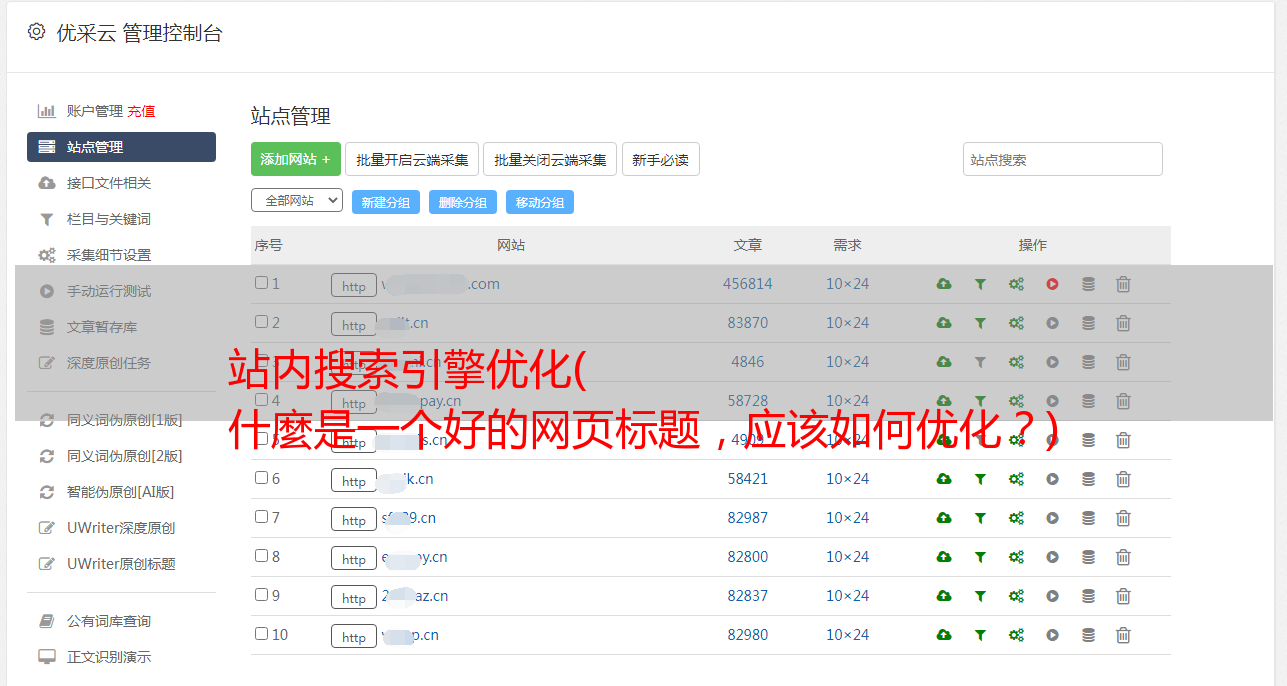Click the database icon in row 10
The image size is (1287, 686).
tap(1088, 635)
